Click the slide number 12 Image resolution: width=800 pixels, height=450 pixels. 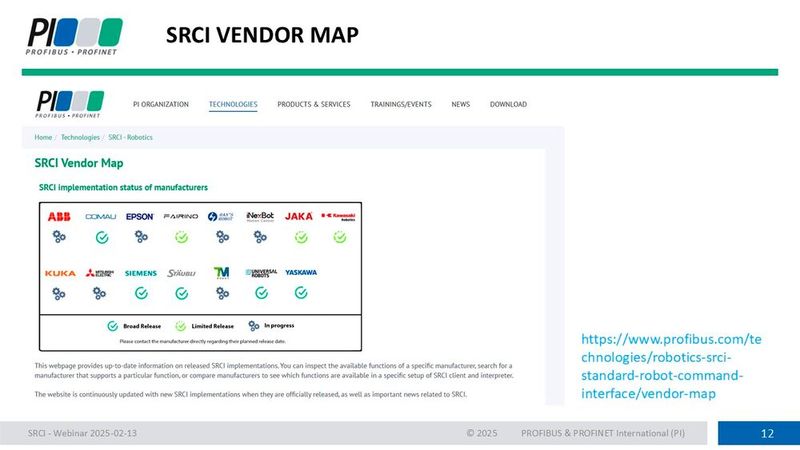coord(767,433)
